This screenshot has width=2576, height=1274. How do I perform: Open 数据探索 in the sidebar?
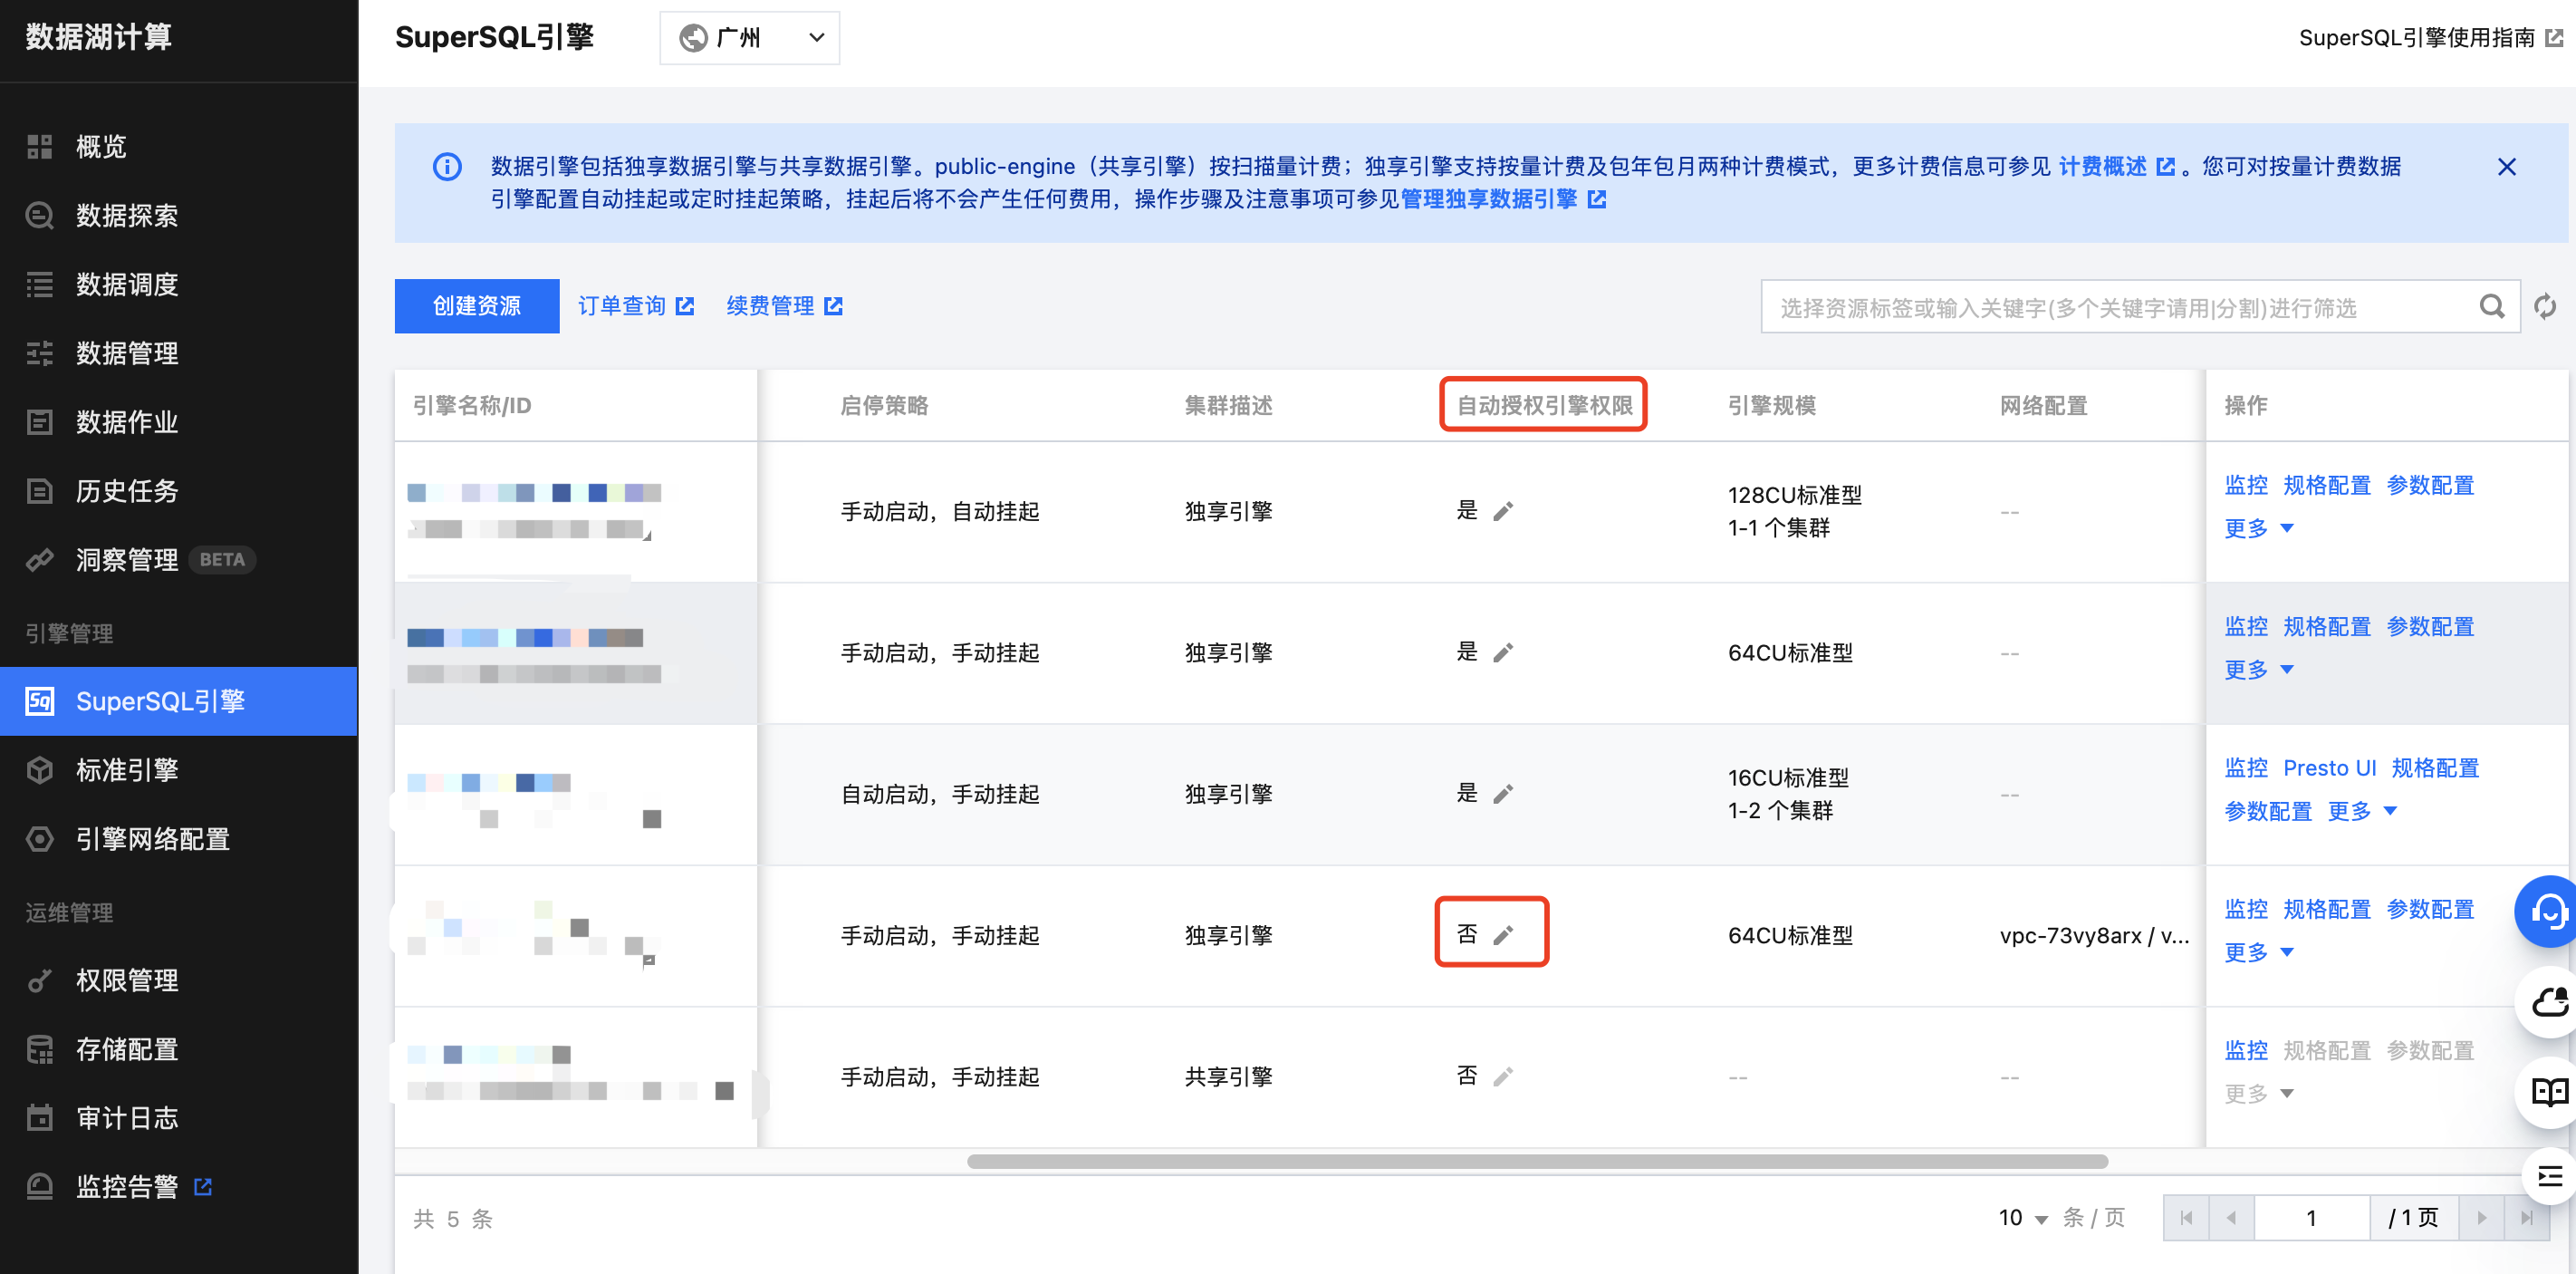(127, 215)
